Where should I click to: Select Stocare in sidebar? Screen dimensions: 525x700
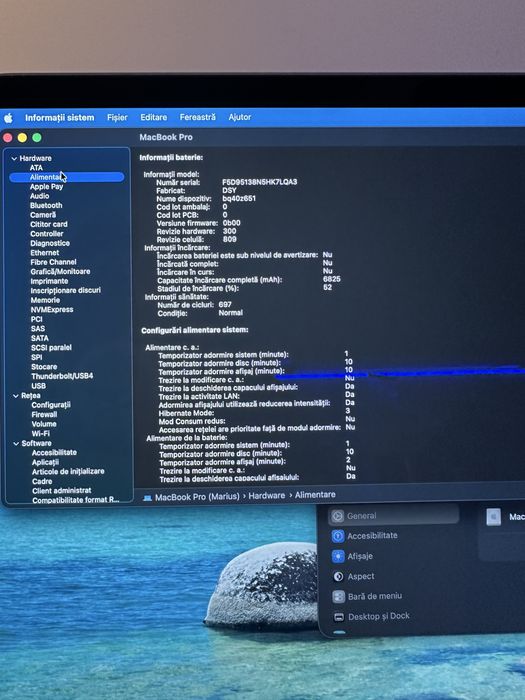point(44,367)
